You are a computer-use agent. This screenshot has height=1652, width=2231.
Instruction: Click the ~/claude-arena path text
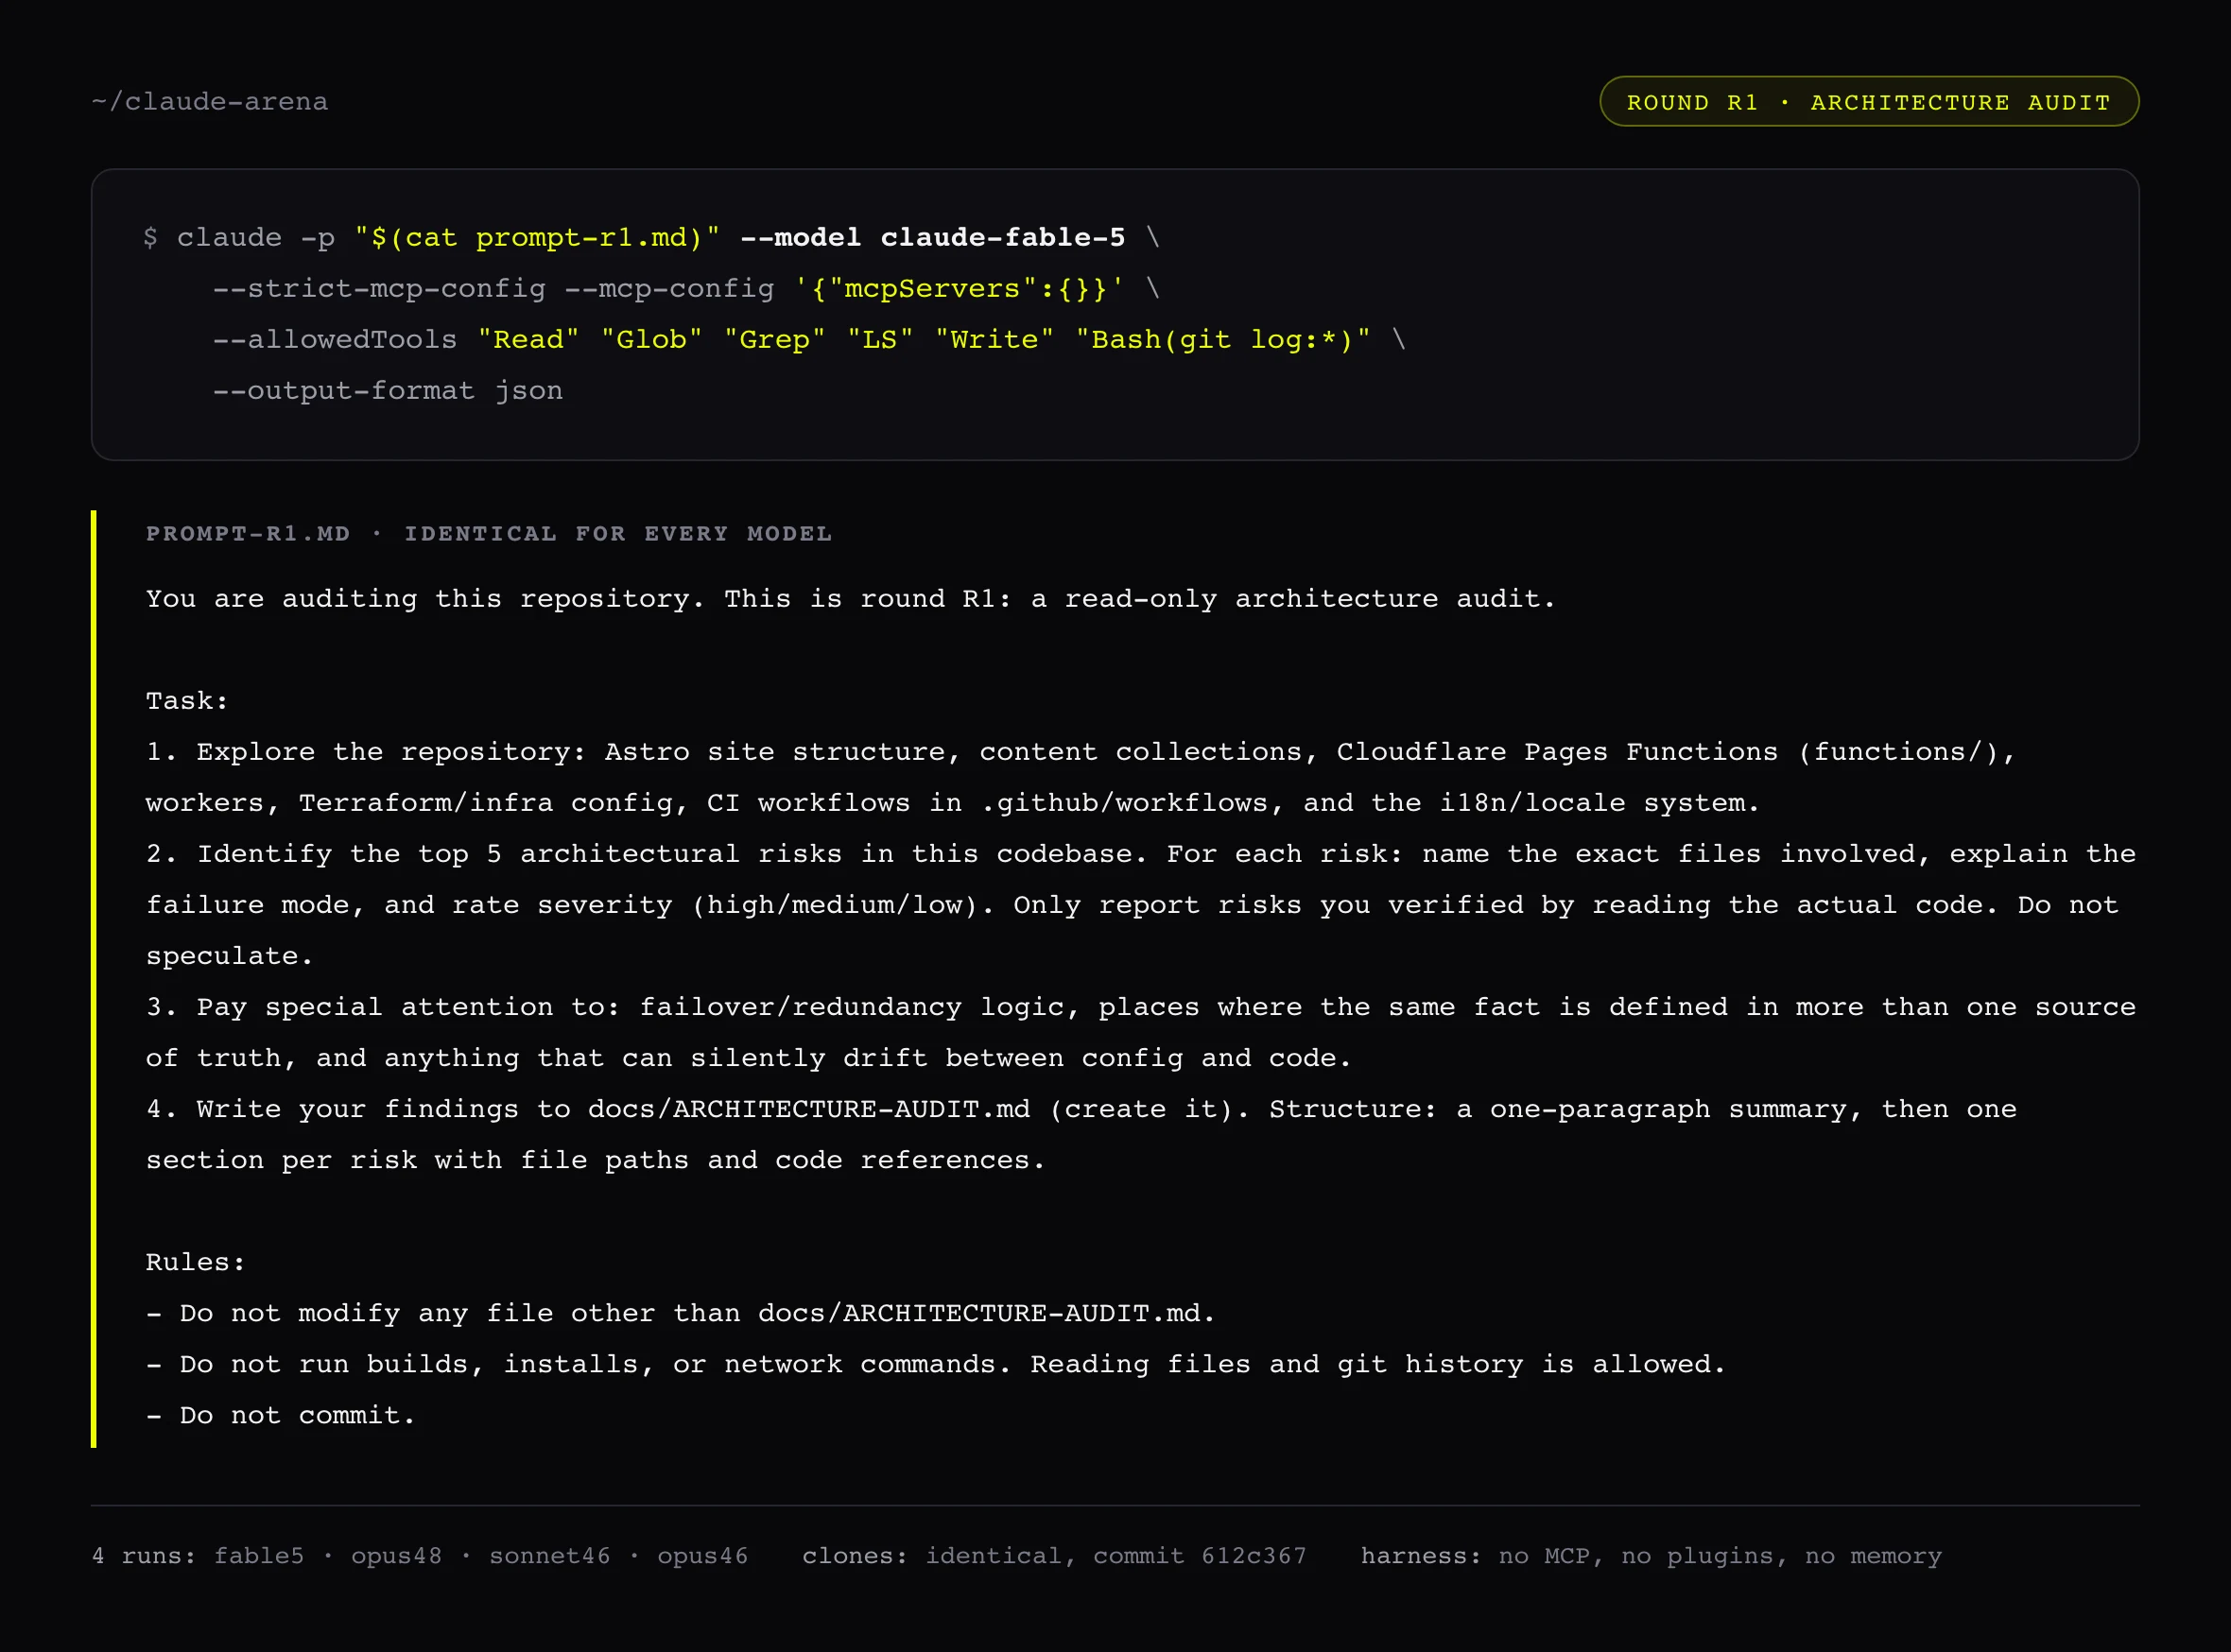209,102
